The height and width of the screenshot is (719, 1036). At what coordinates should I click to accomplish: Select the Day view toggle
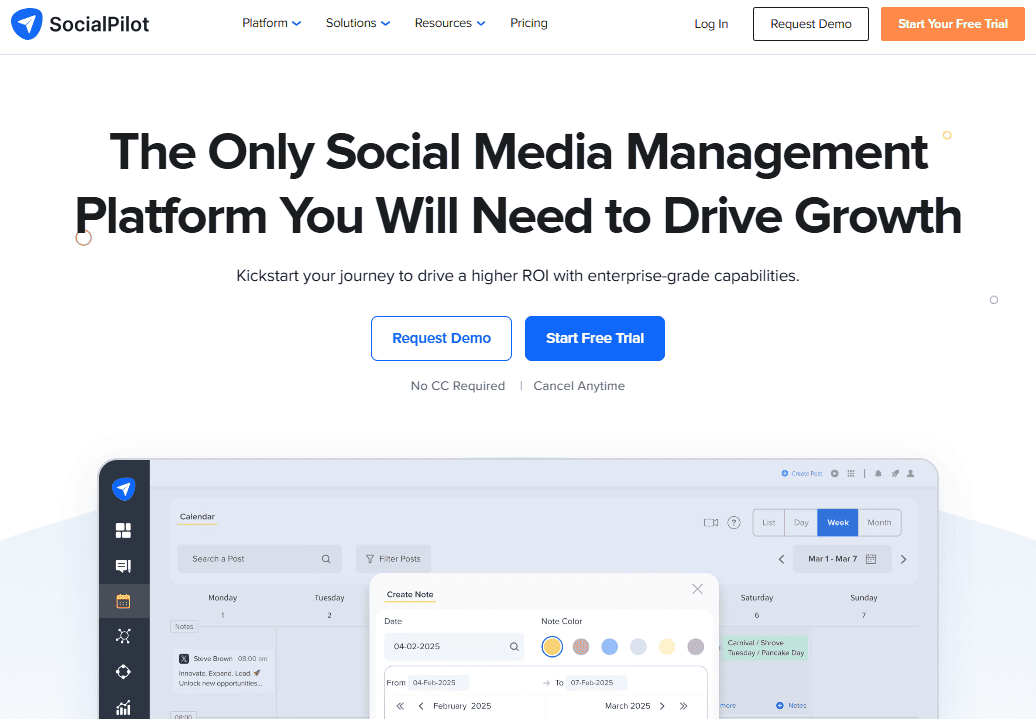pos(801,522)
